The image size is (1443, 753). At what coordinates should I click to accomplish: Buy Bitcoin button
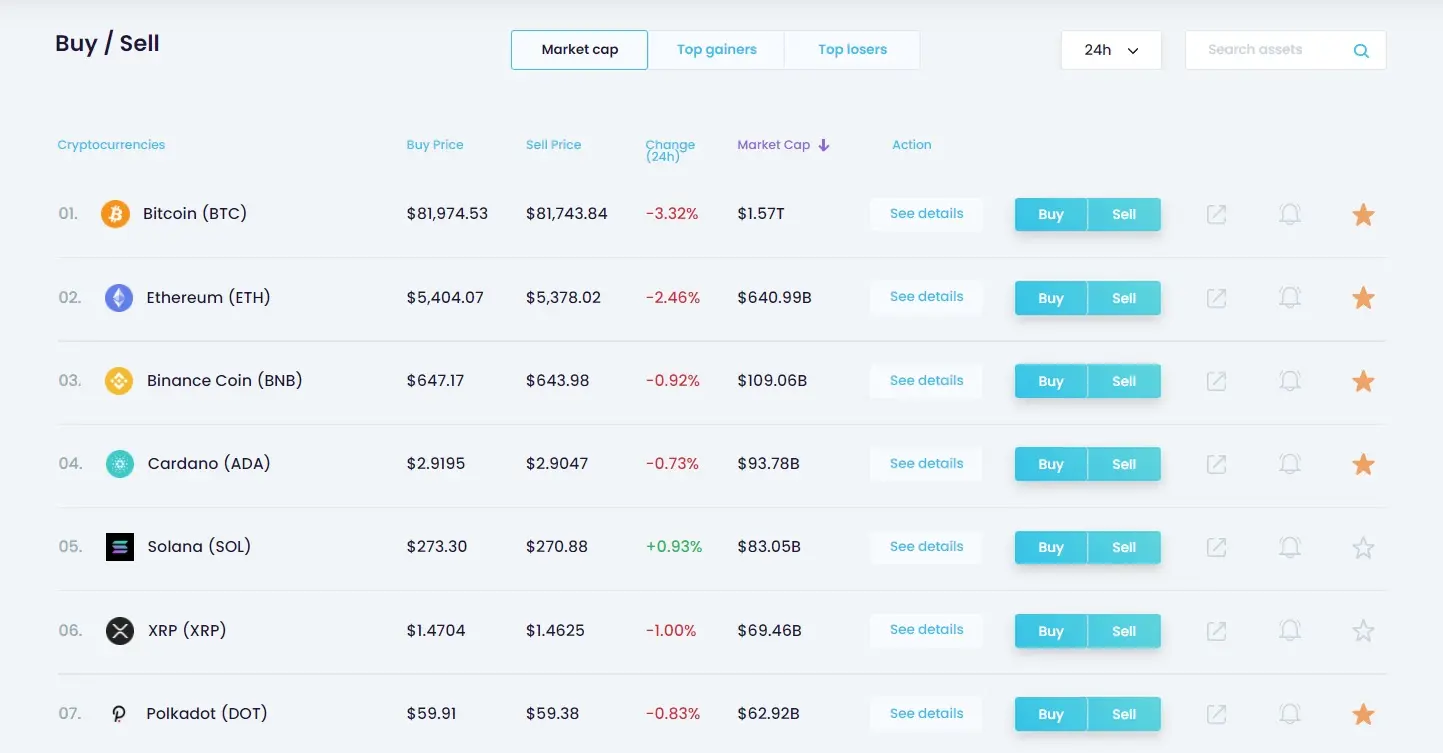[x=1051, y=215]
